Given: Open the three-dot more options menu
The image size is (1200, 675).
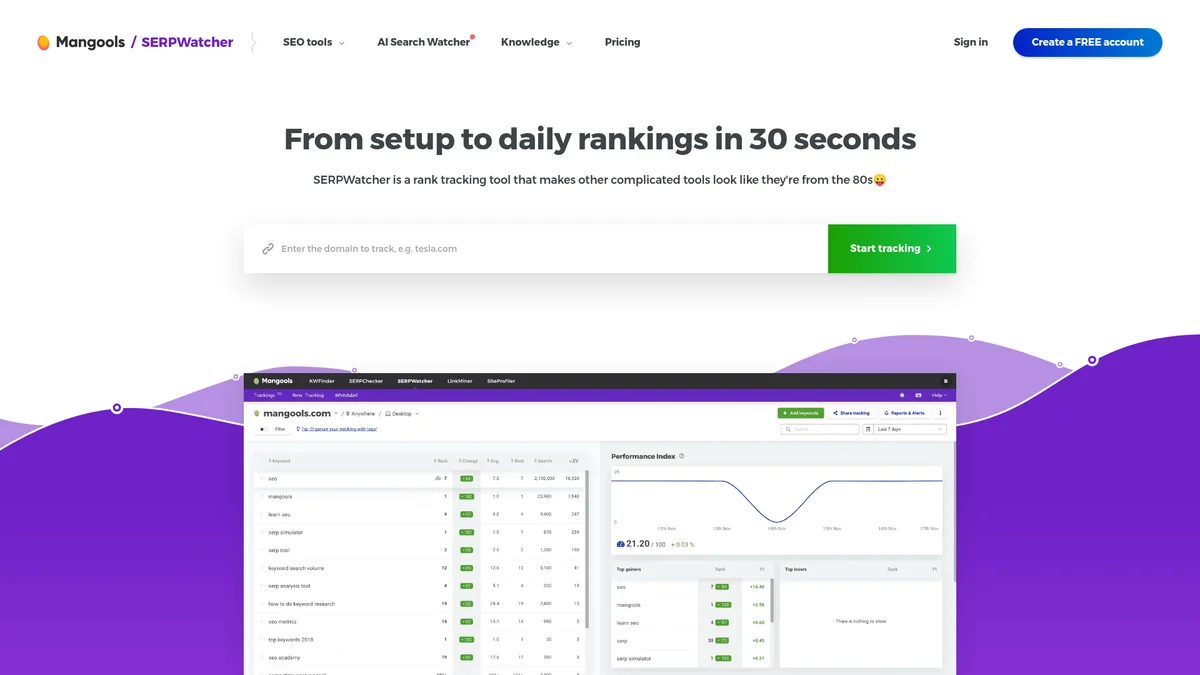Looking at the screenshot, I should point(940,413).
